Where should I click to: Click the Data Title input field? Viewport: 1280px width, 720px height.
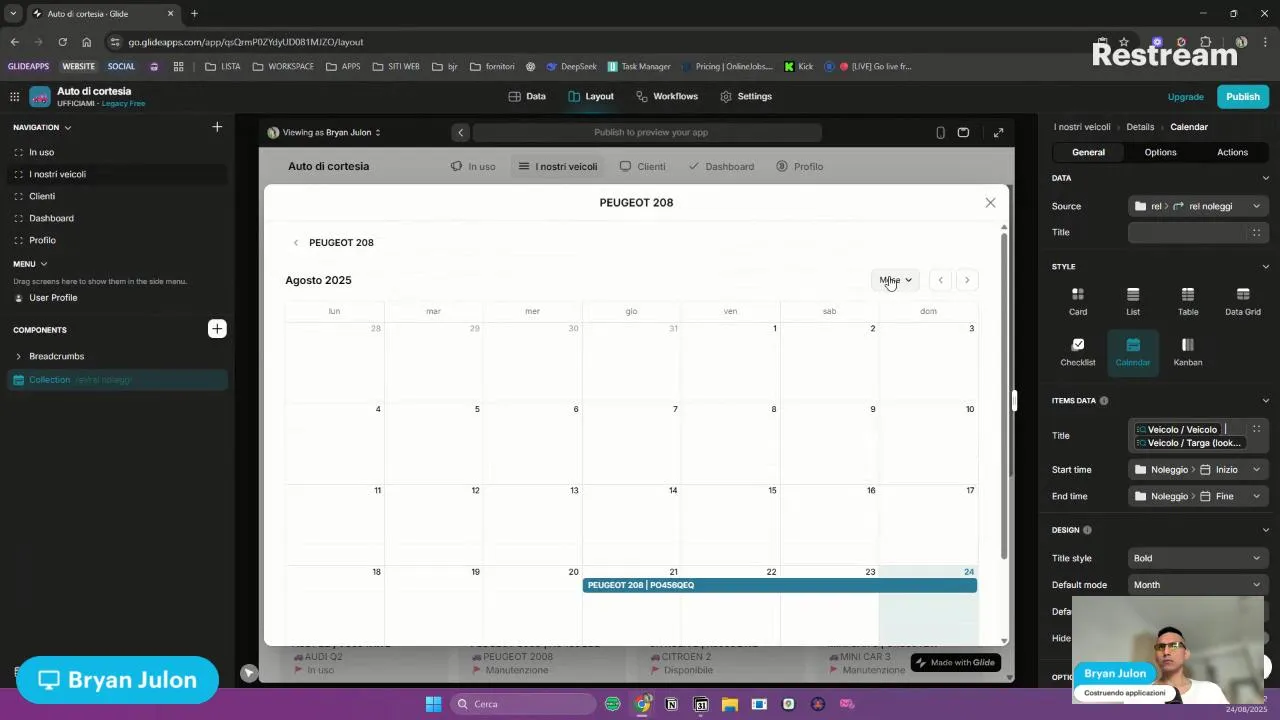[1198, 232]
